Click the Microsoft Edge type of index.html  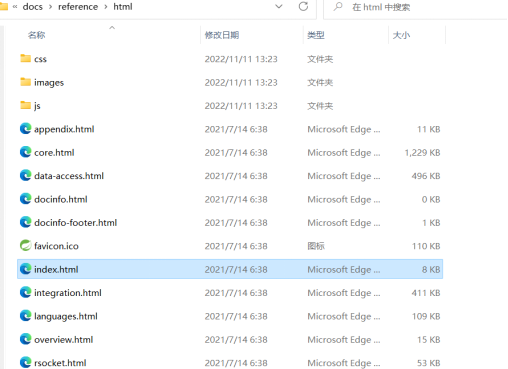click(344, 269)
